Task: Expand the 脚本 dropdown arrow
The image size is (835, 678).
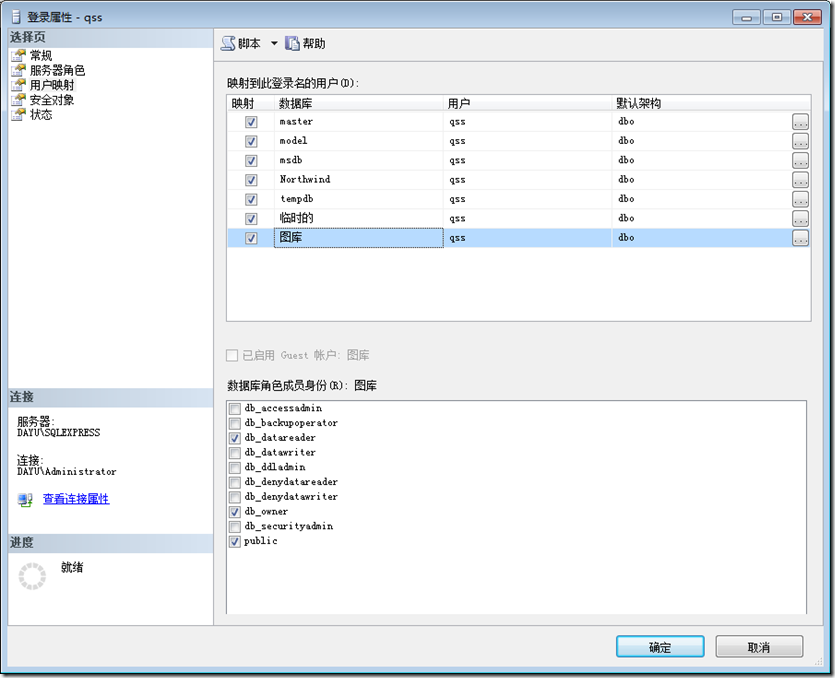Action: [274, 44]
